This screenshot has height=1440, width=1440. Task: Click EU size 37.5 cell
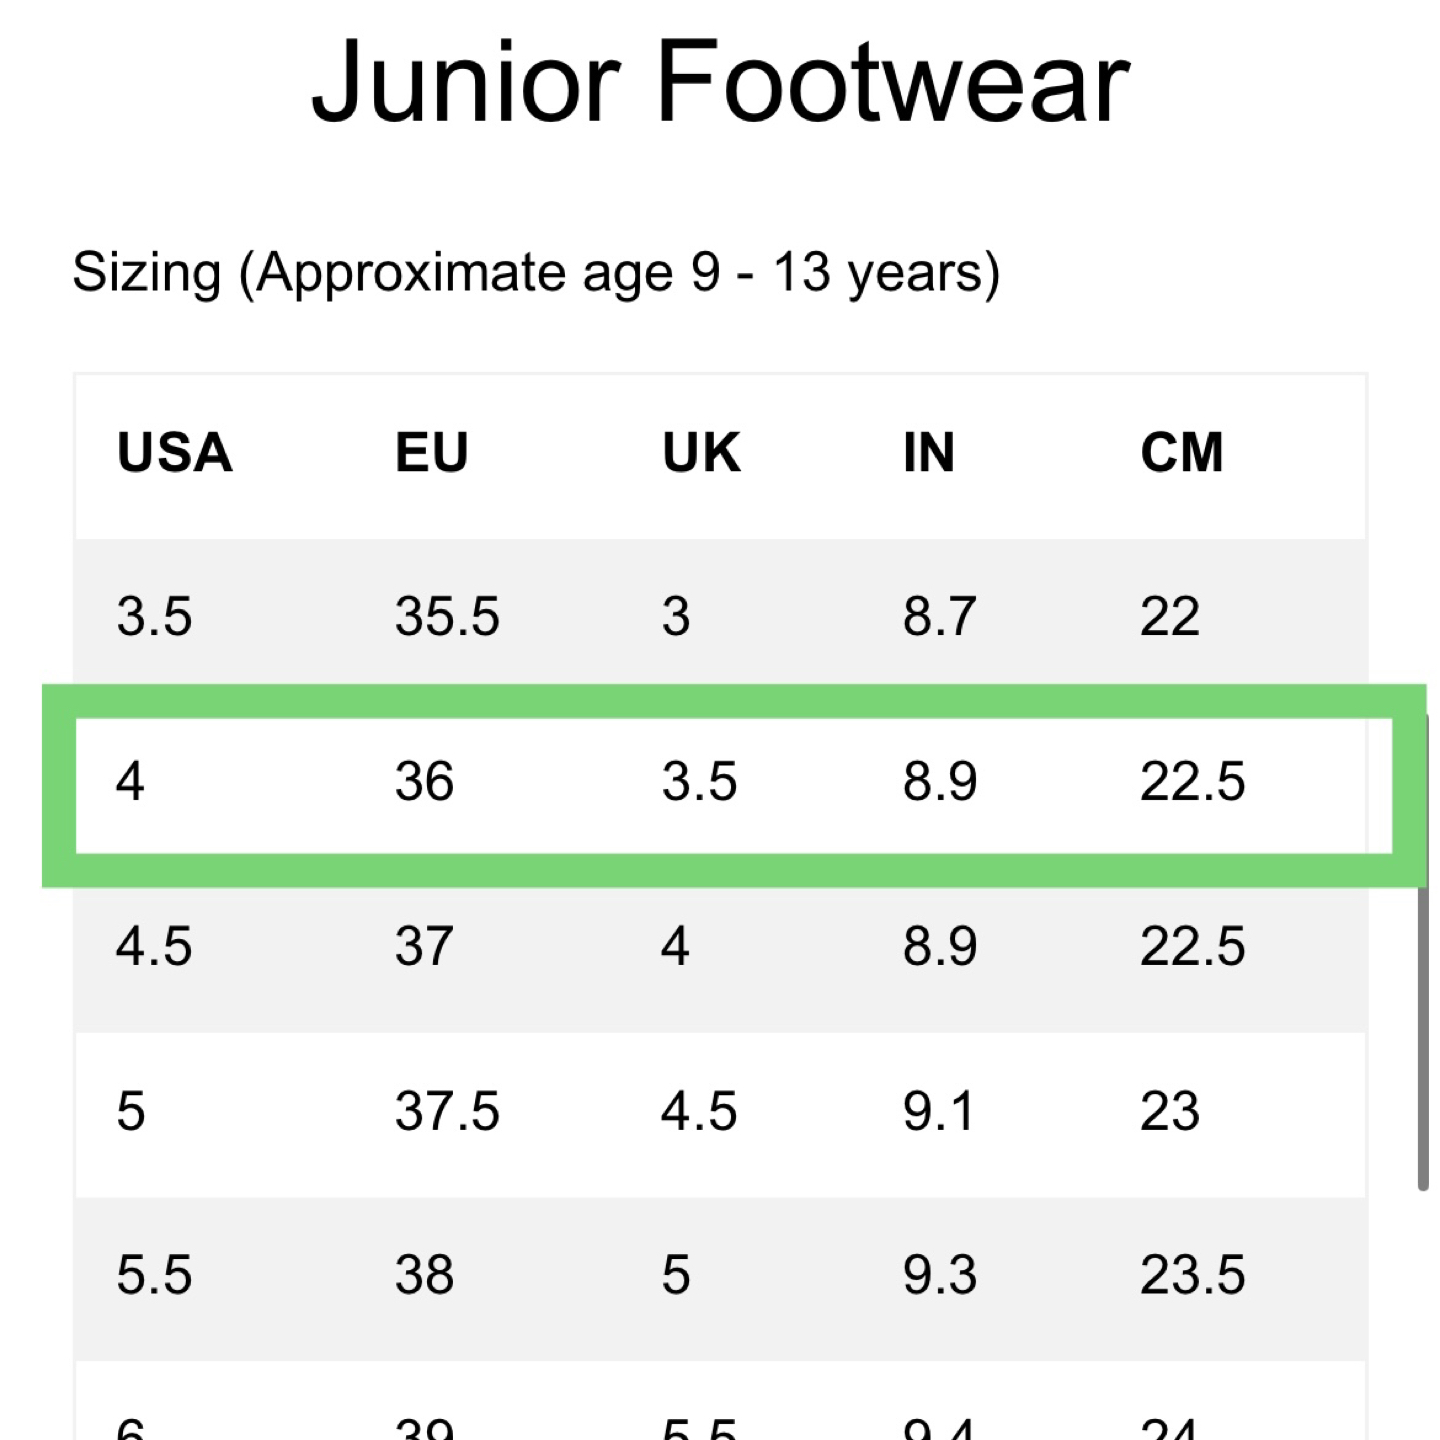(447, 1111)
